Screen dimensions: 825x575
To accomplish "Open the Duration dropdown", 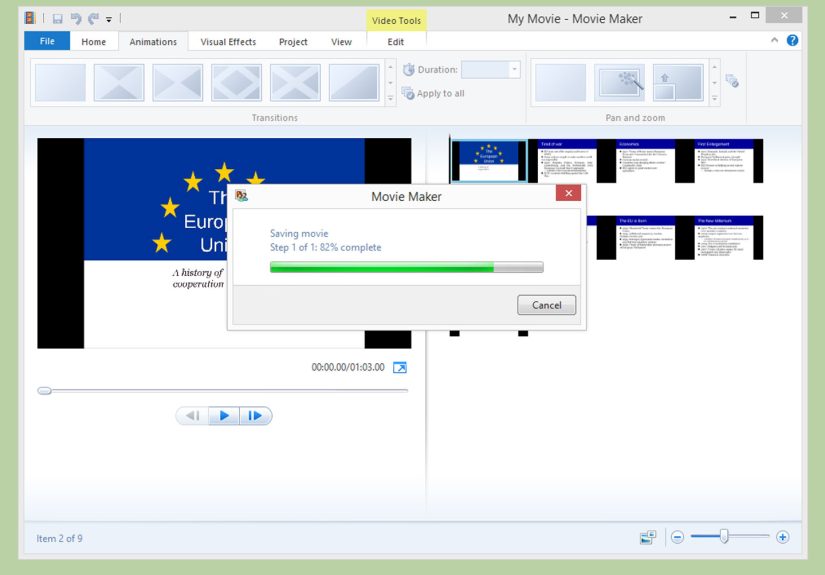I will (515, 69).
